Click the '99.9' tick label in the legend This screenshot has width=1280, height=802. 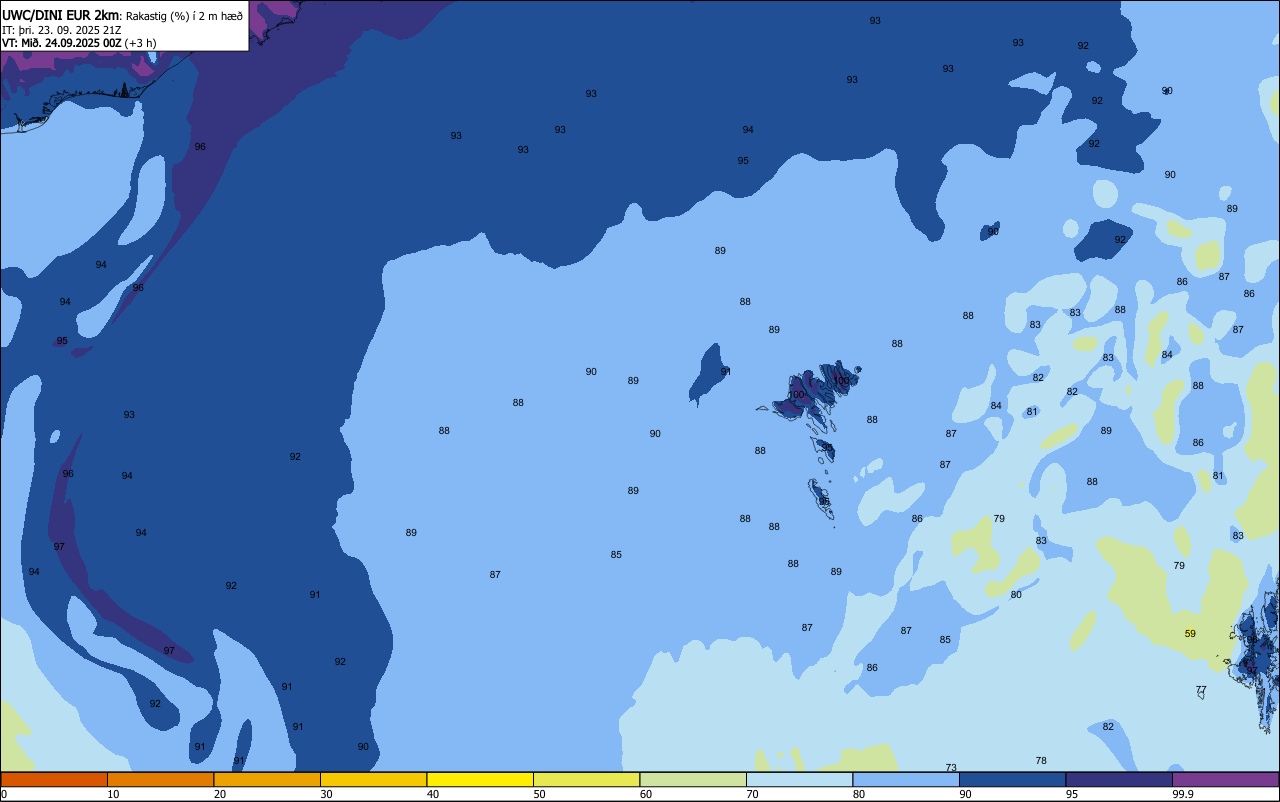(1182, 794)
